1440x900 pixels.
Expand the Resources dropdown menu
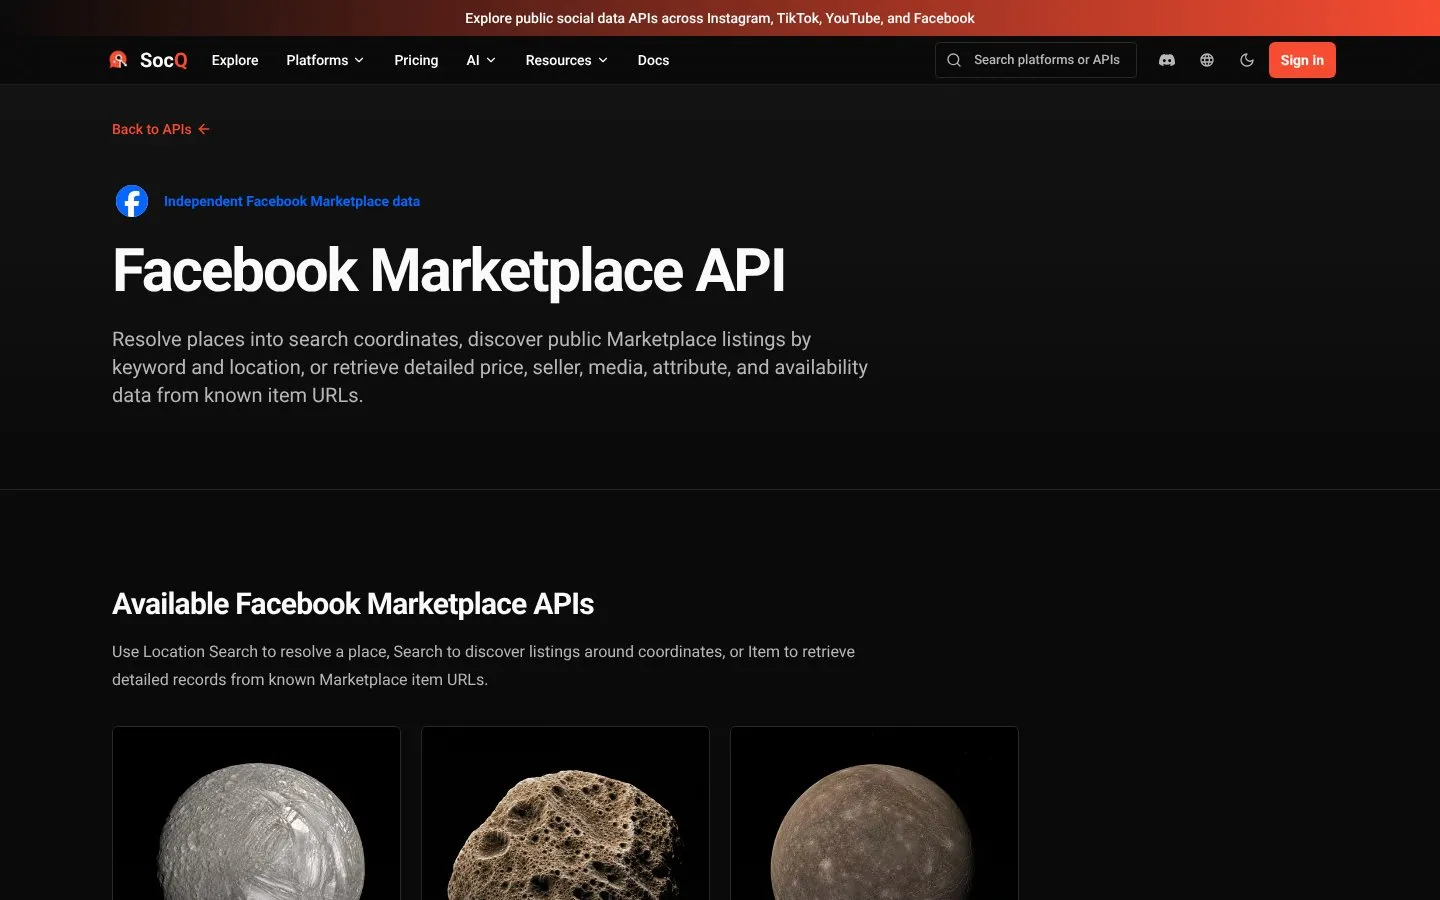pos(567,60)
